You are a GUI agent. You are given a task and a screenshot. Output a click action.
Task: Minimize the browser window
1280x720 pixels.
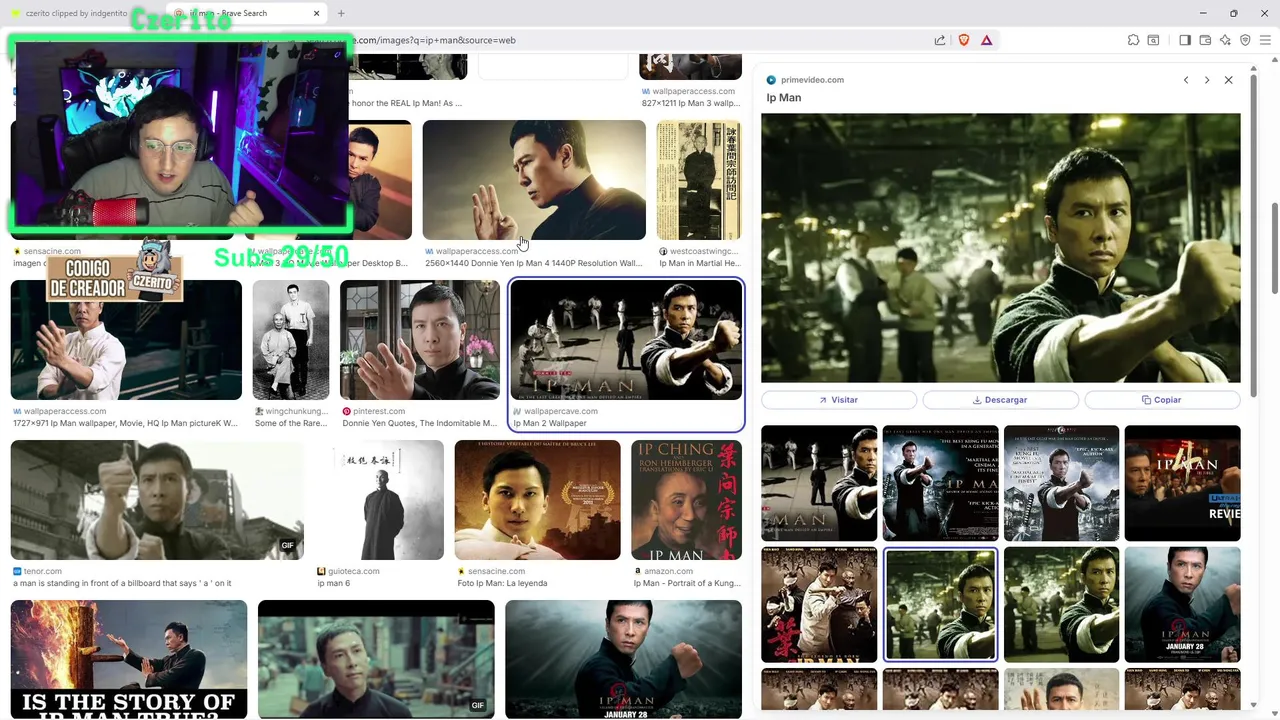[1203, 13]
